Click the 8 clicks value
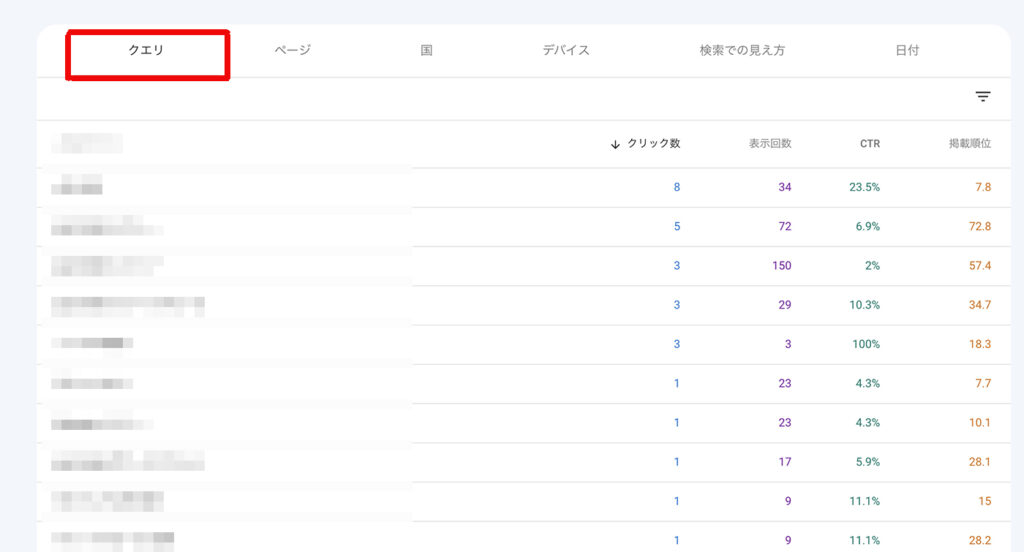This screenshot has width=1024, height=552. (x=677, y=187)
